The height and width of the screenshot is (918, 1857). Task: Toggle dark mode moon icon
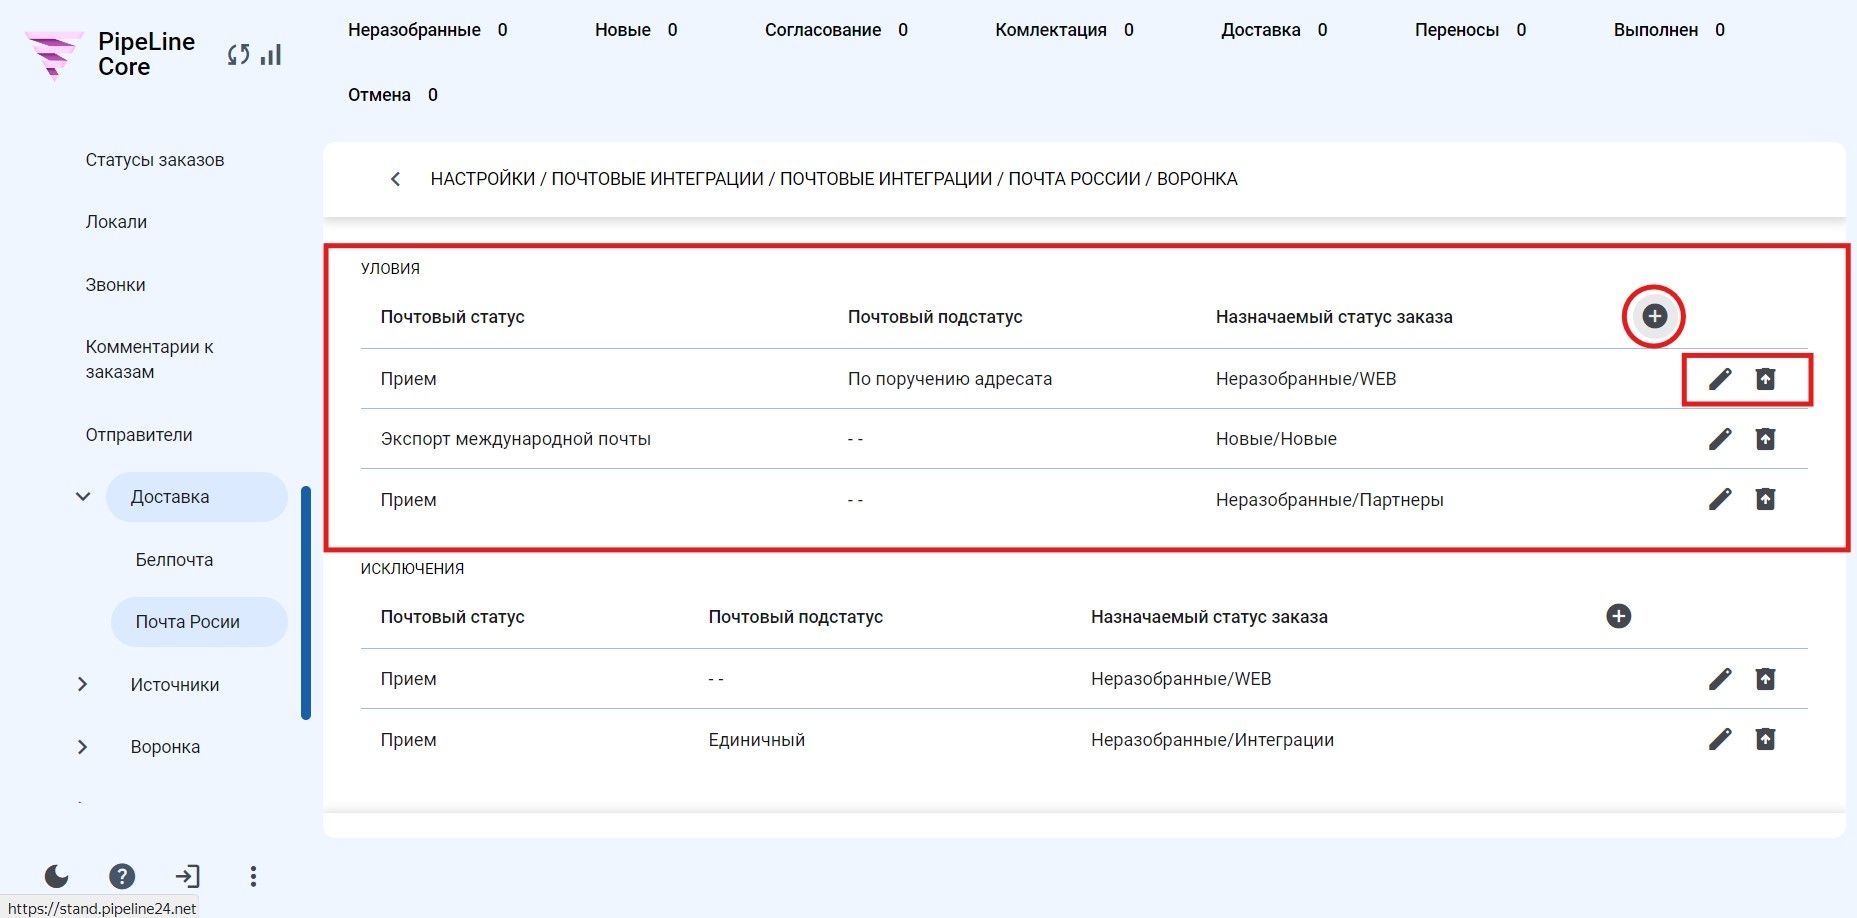tap(57, 877)
